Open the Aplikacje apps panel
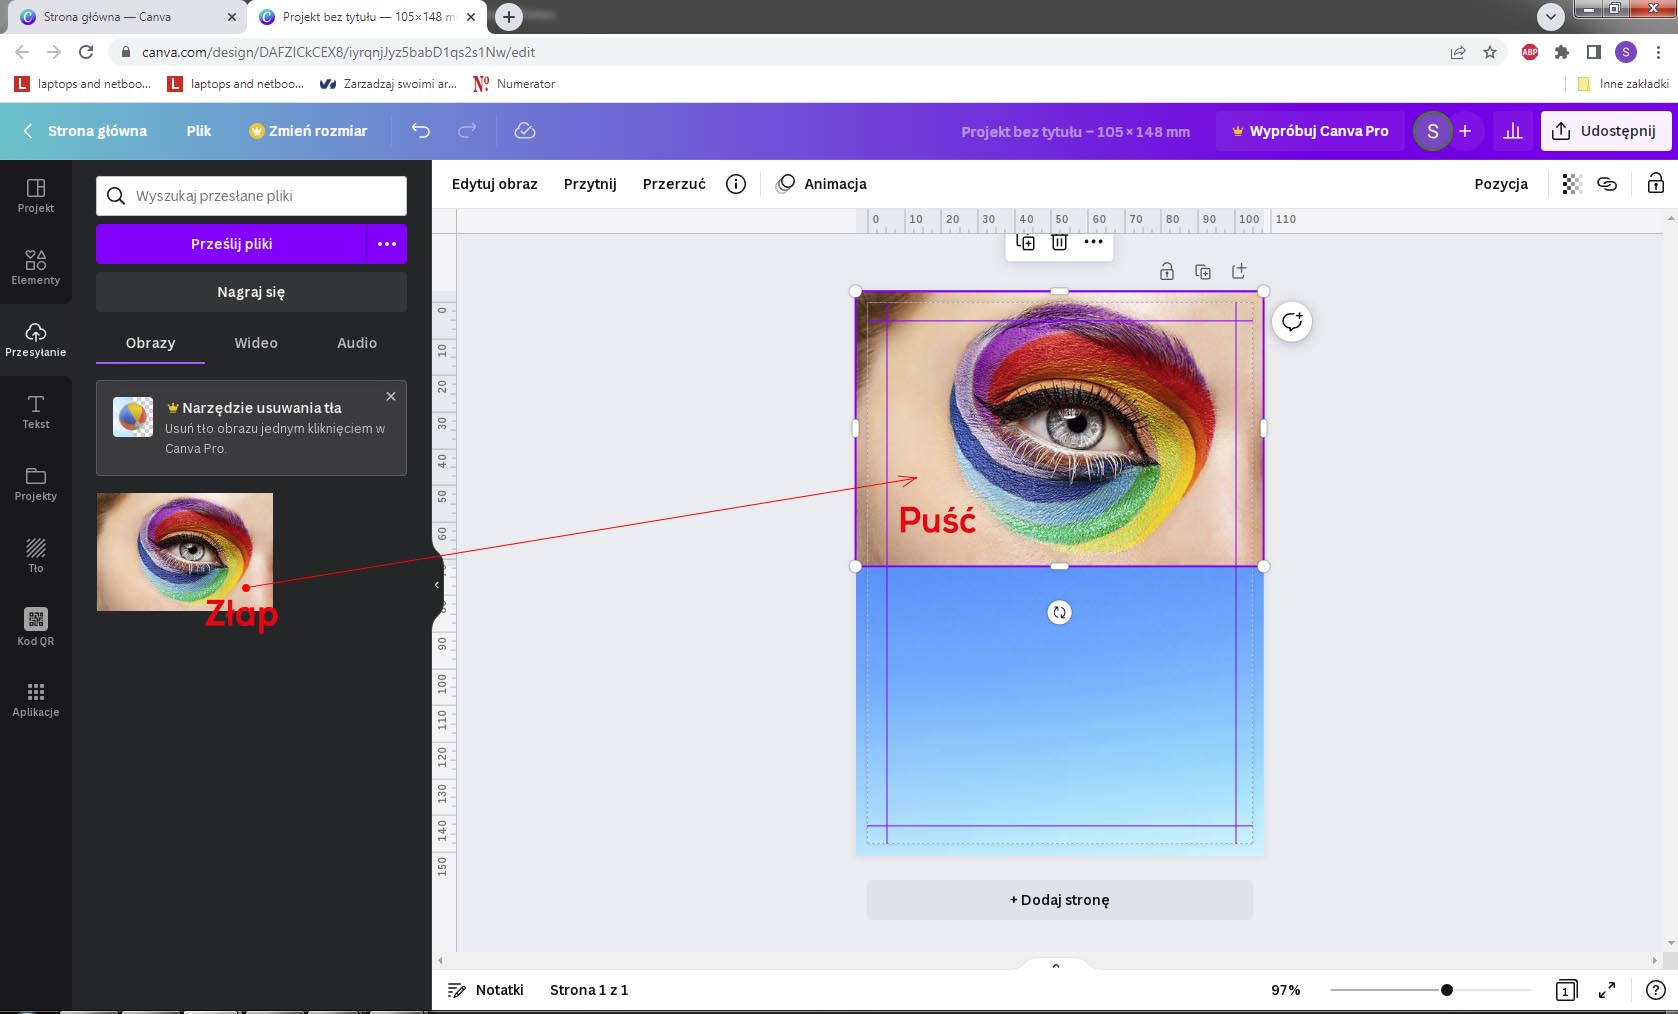 point(36,700)
